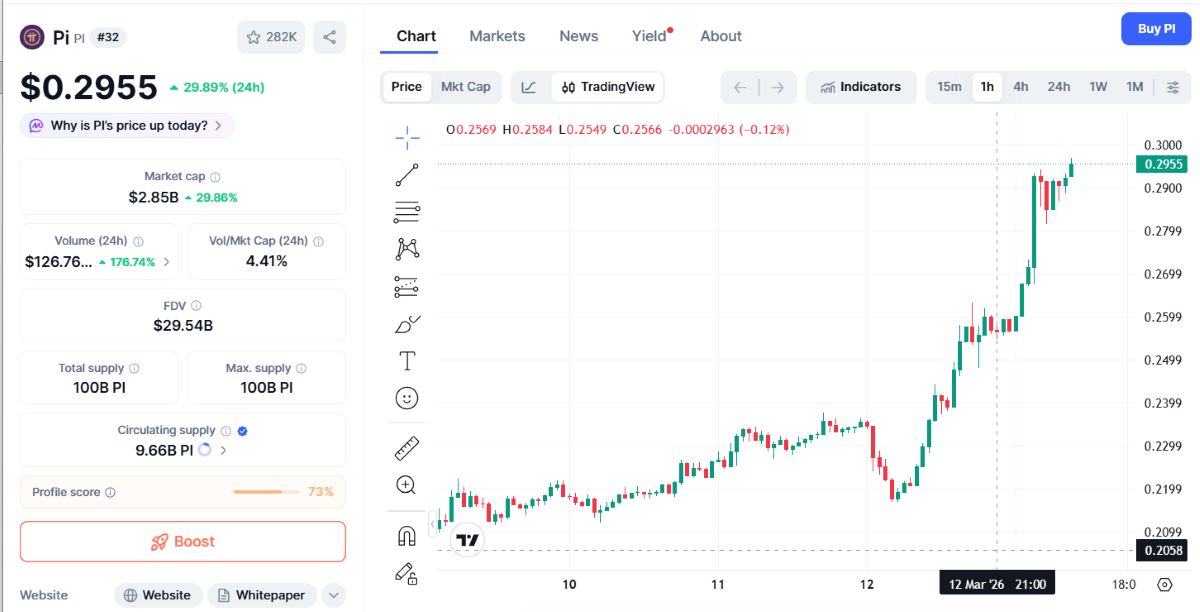Click Market cap info icon
Image resolution: width=1200 pixels, height=612 pixels.
215,177
